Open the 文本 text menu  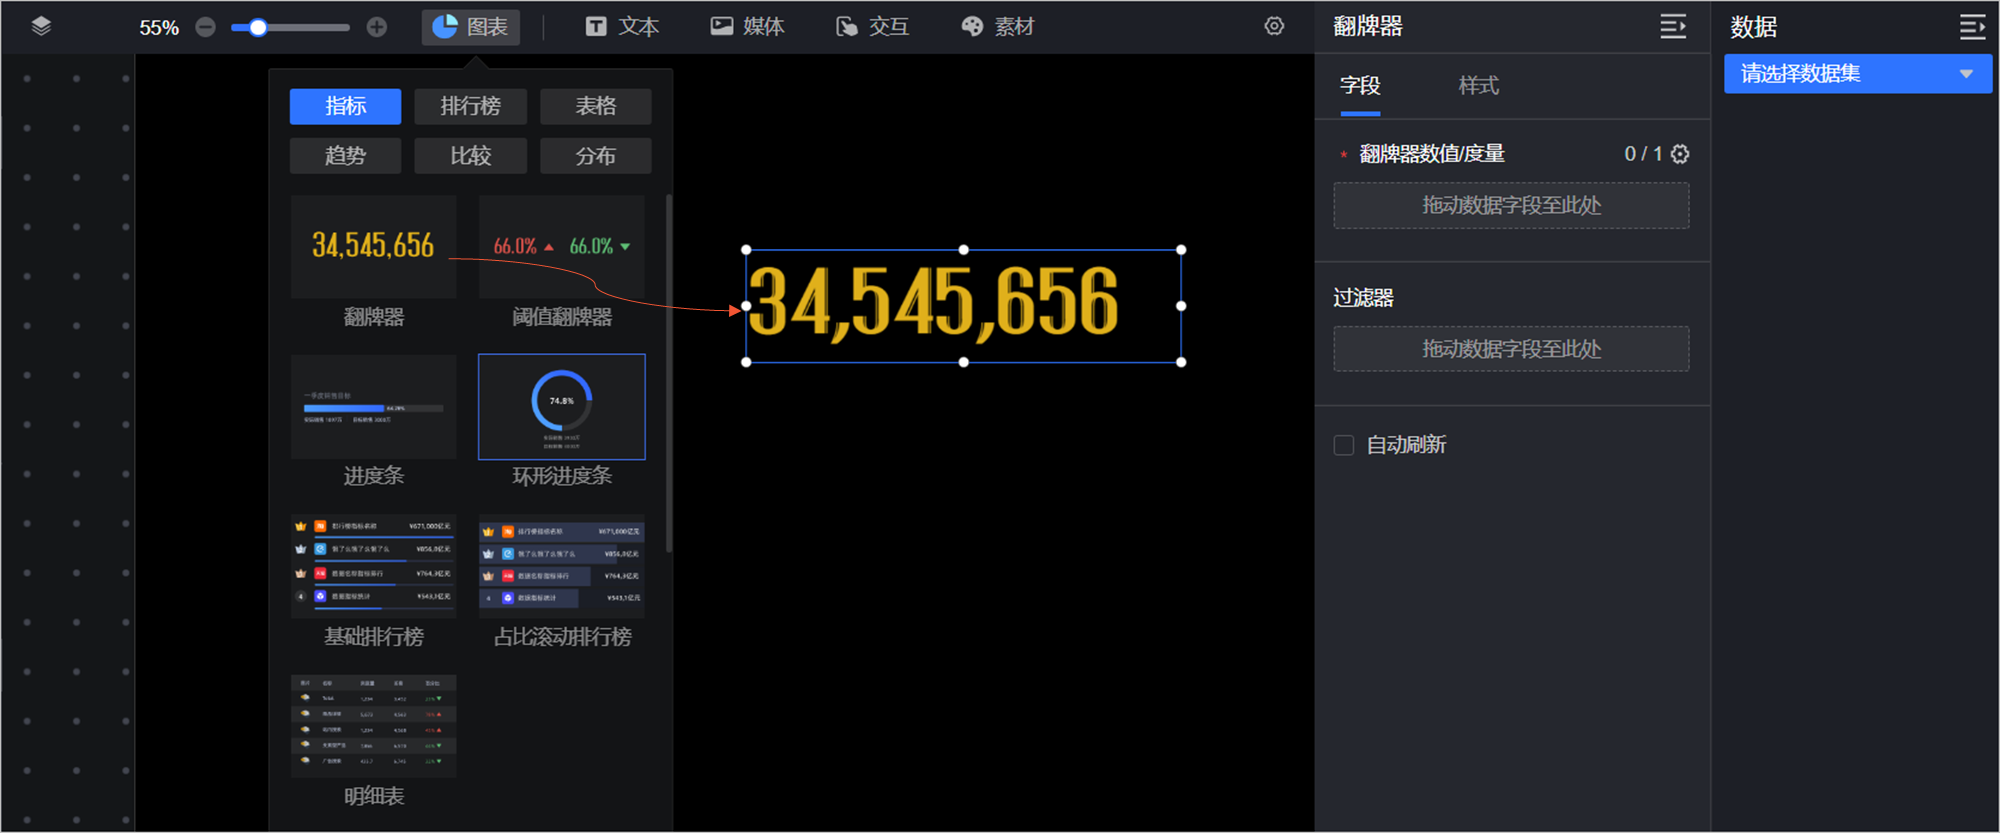click(621, 27)
